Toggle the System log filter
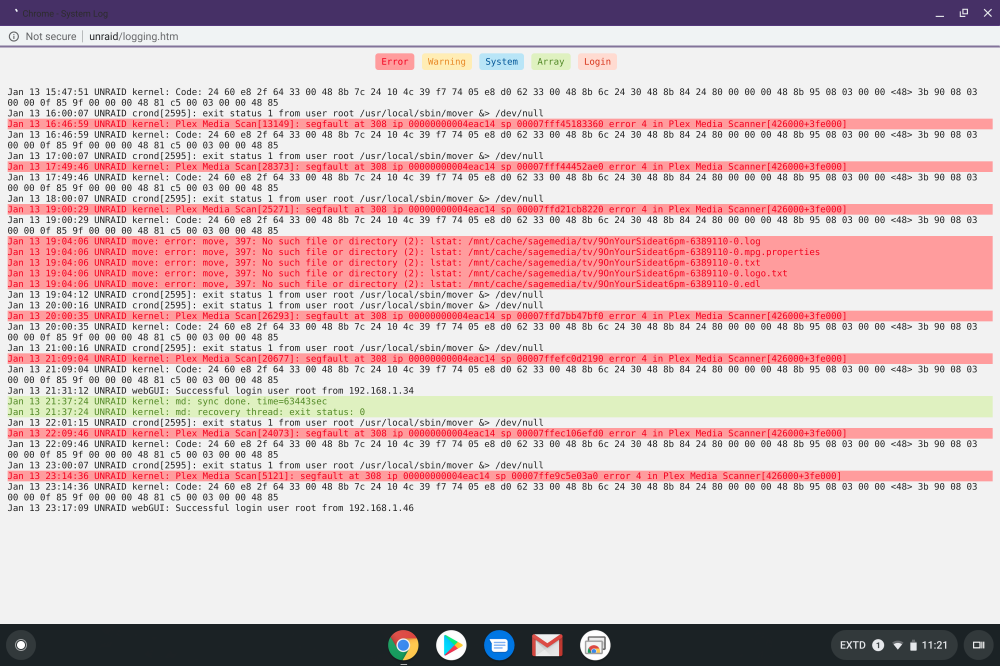 [501, 62]
